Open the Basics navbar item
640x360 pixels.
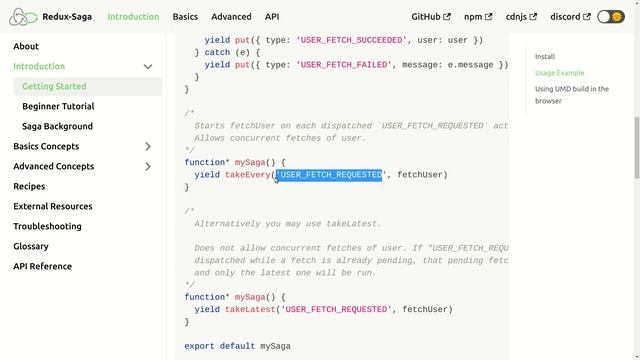coord(185,17)
